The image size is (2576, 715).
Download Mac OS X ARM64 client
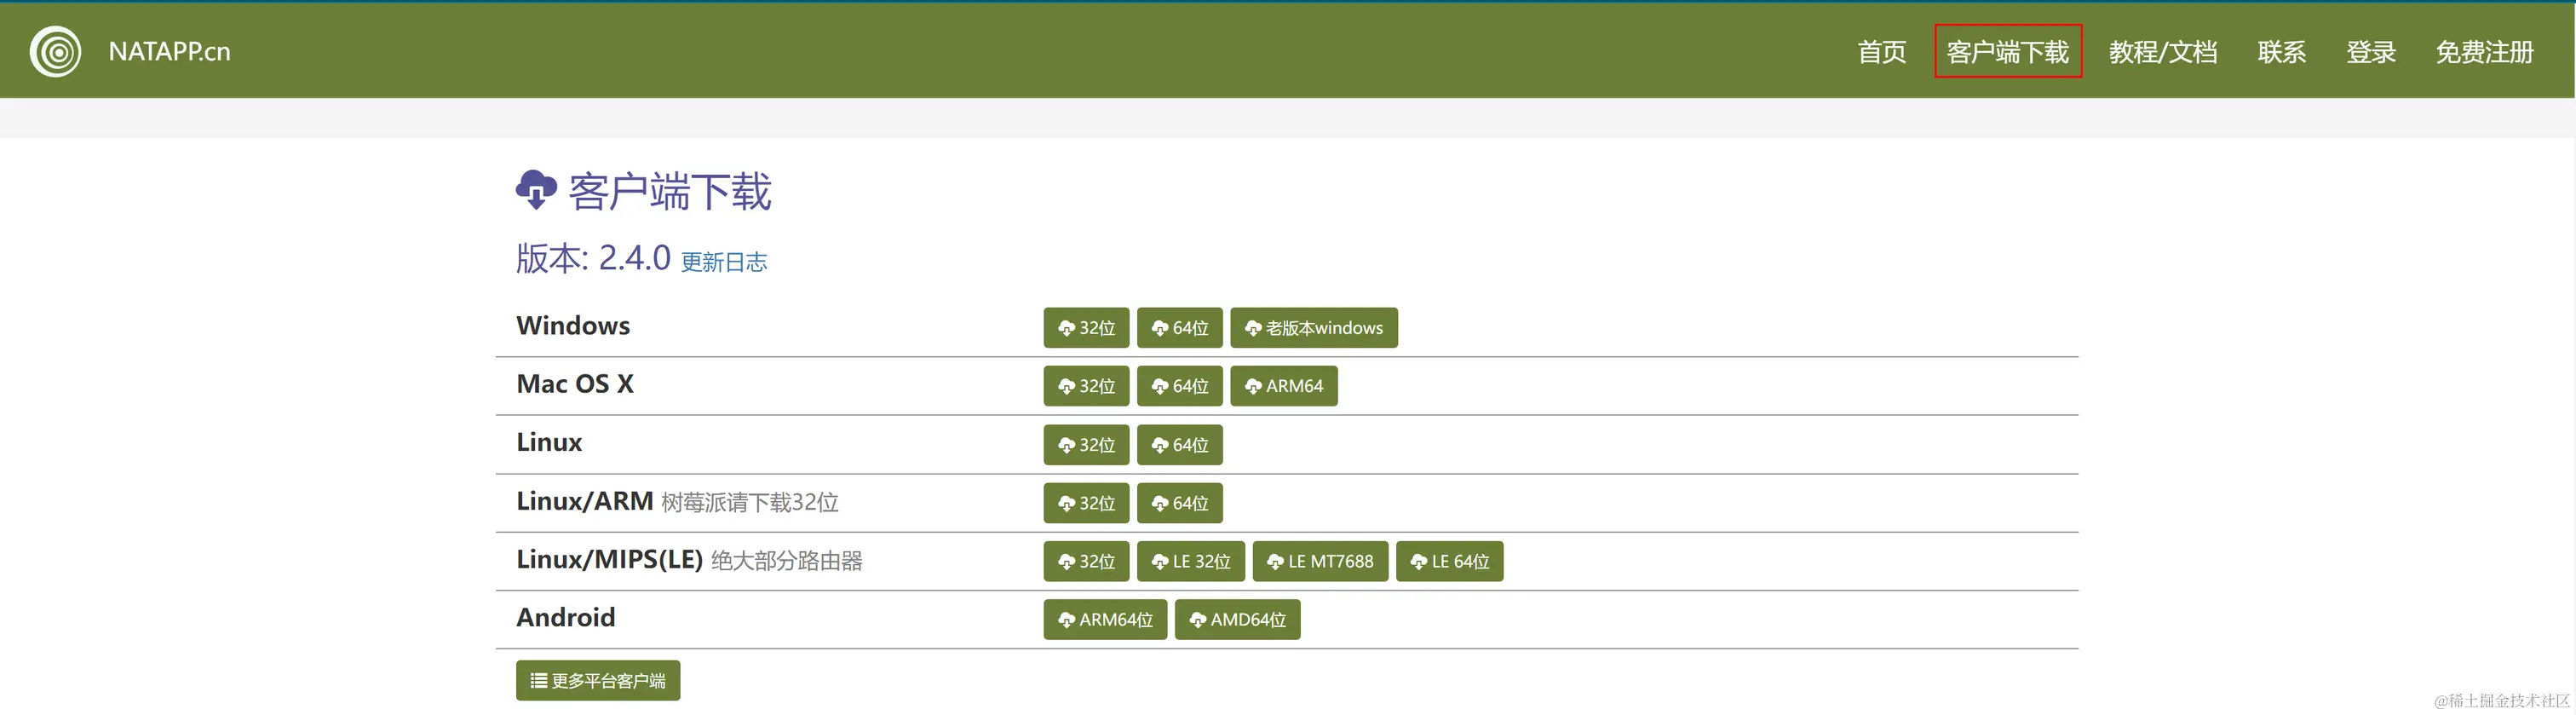1284,386
